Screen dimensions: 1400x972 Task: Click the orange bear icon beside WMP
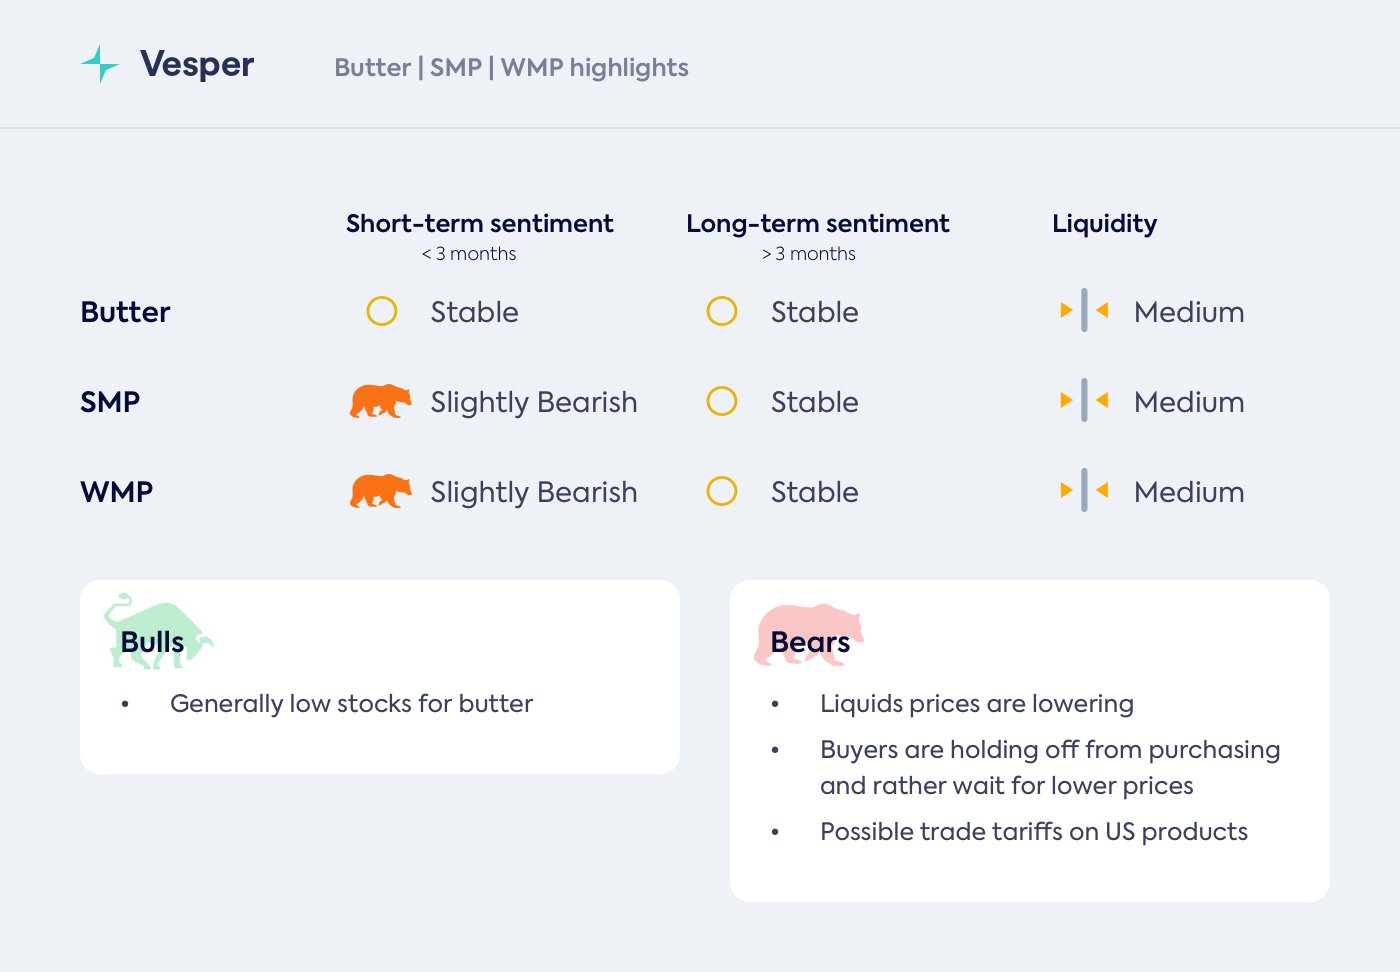tap(380, 491)
